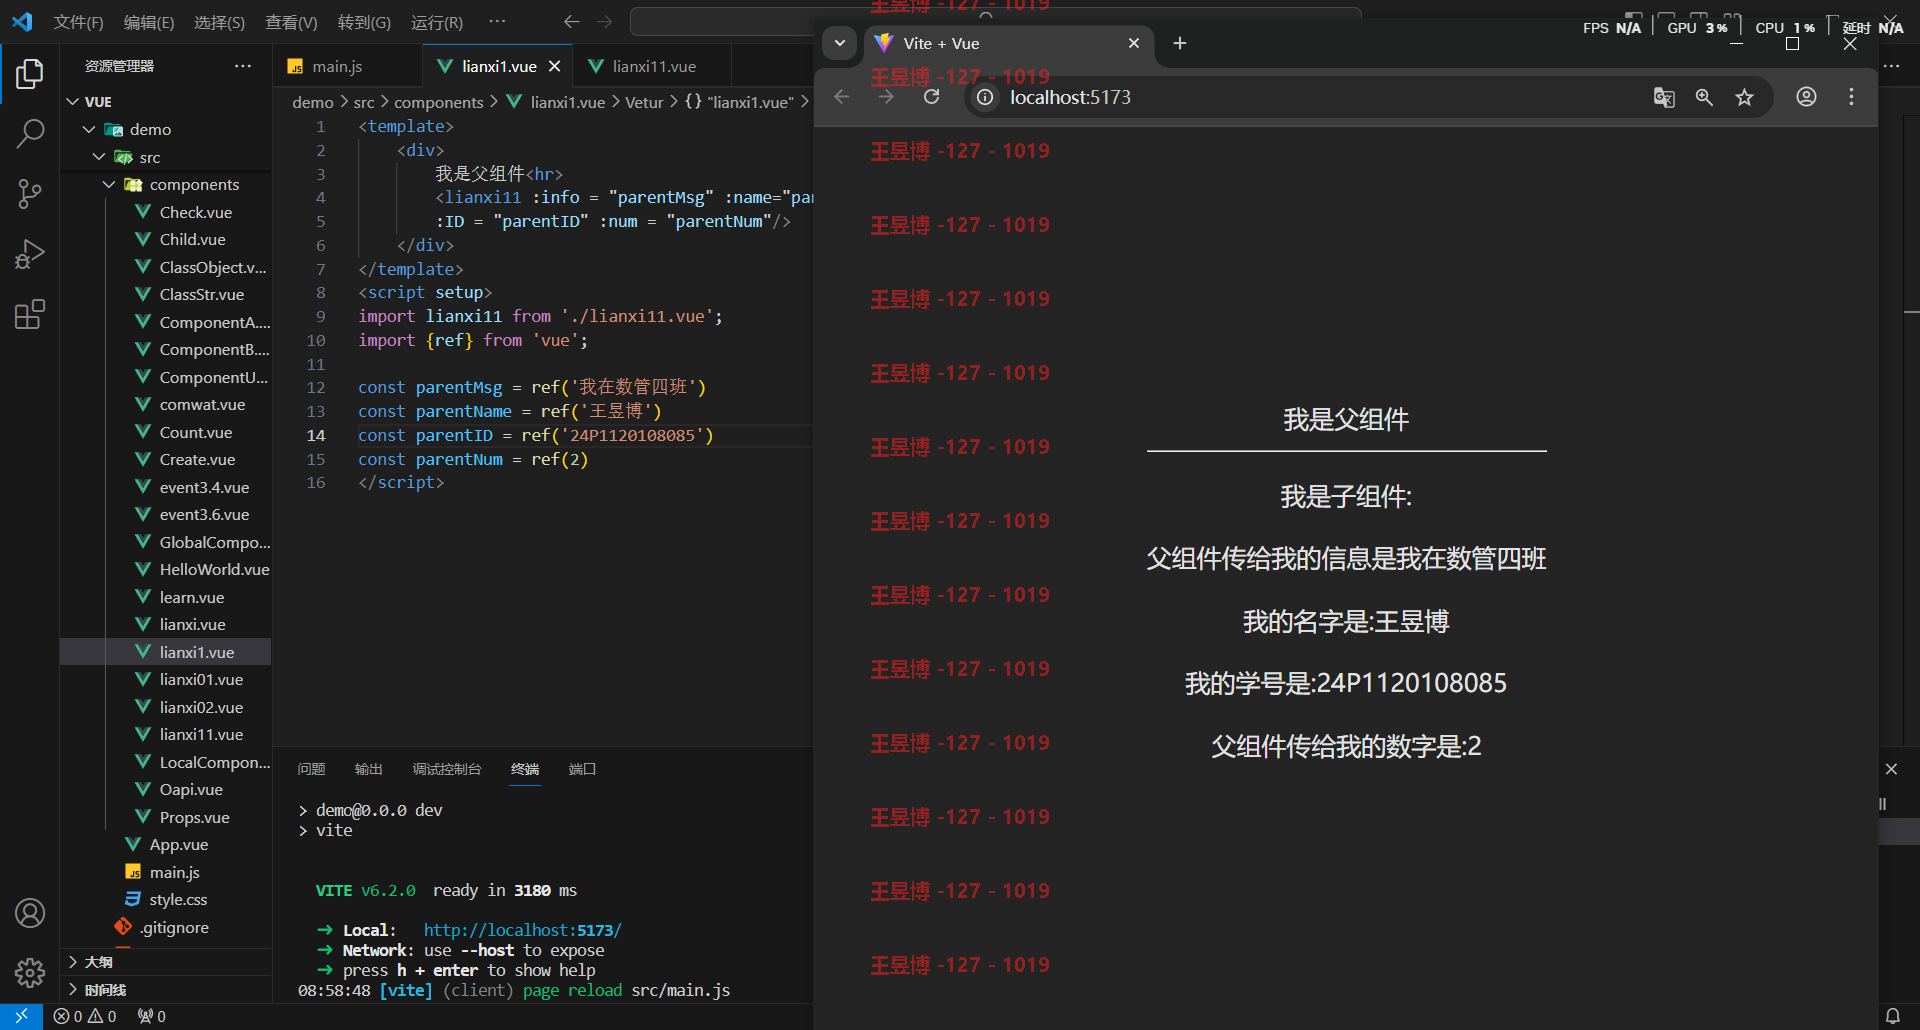Screen dimensions: 1920x1030
Task: Open the 转到(G) menu
Action: [364, 22]
